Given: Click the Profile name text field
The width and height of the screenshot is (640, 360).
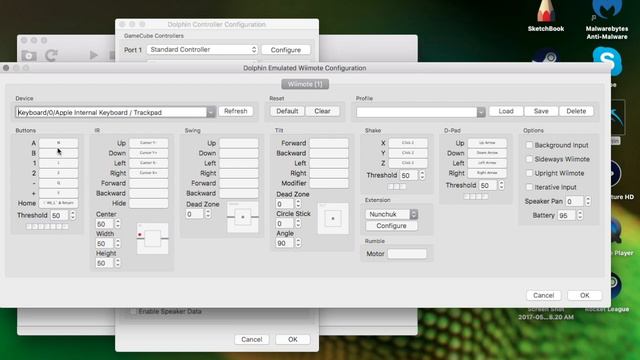Looking at the screenshot, I should coord(417,112).
